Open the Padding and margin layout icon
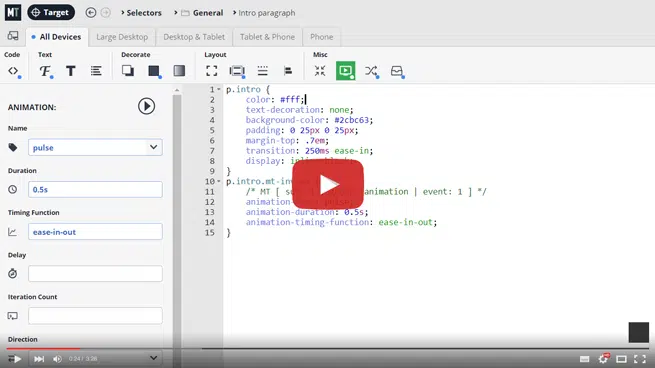The height and width of the screenshot is (368, 655). point(237,71)
